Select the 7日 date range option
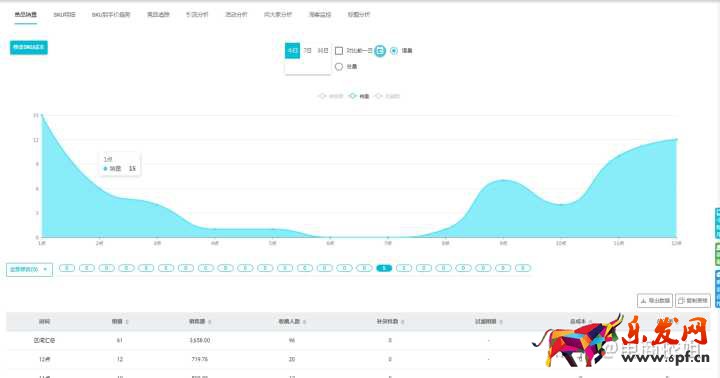 click(307, 51)
